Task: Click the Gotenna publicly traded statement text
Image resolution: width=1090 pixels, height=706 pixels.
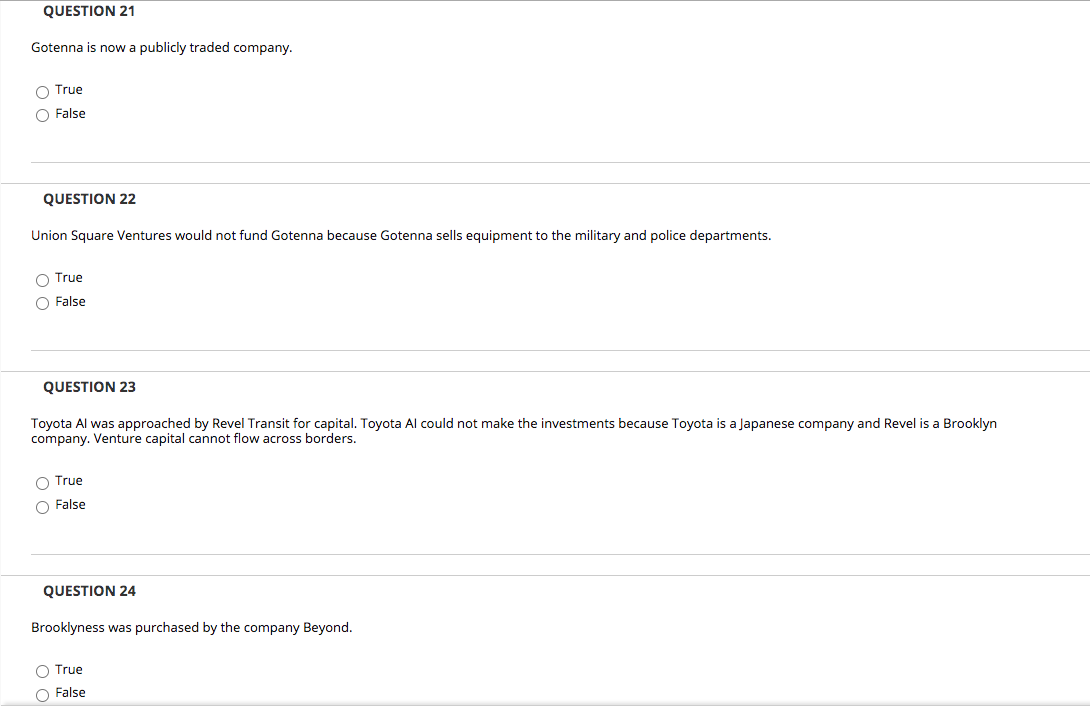Action: pos(161,47)
